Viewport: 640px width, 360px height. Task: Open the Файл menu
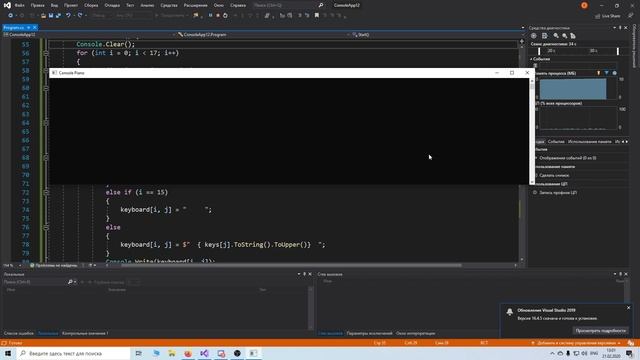(x=20, y=5)
